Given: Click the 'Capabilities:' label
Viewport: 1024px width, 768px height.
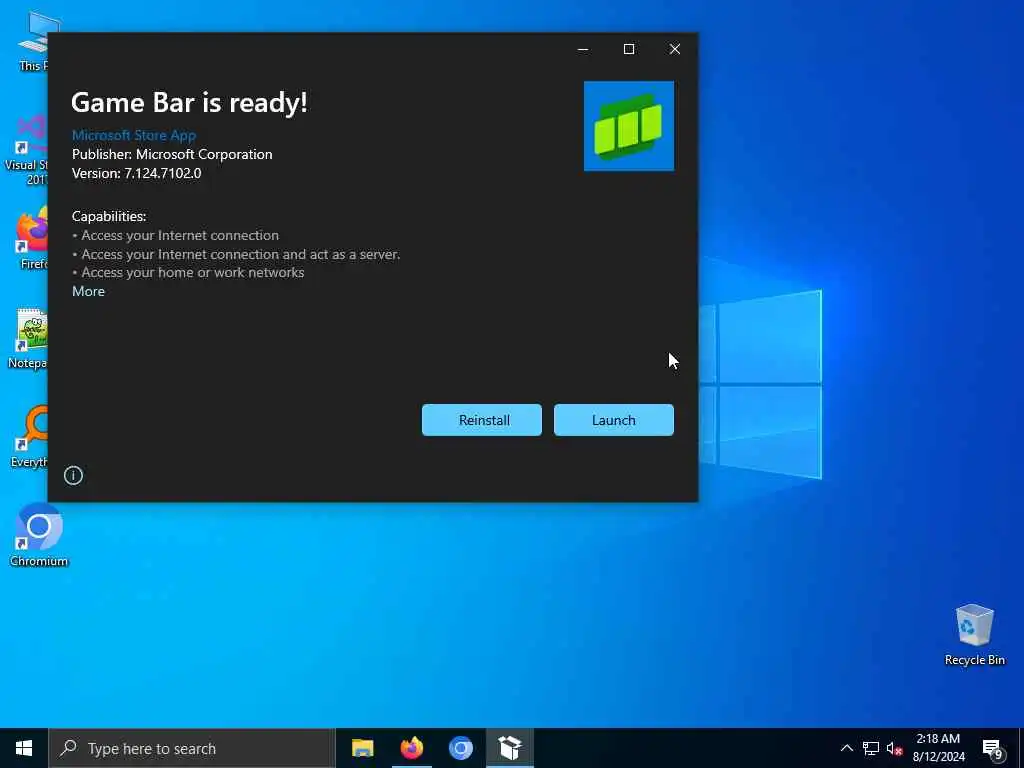Looking at the screenshot, I should [109, 216].
